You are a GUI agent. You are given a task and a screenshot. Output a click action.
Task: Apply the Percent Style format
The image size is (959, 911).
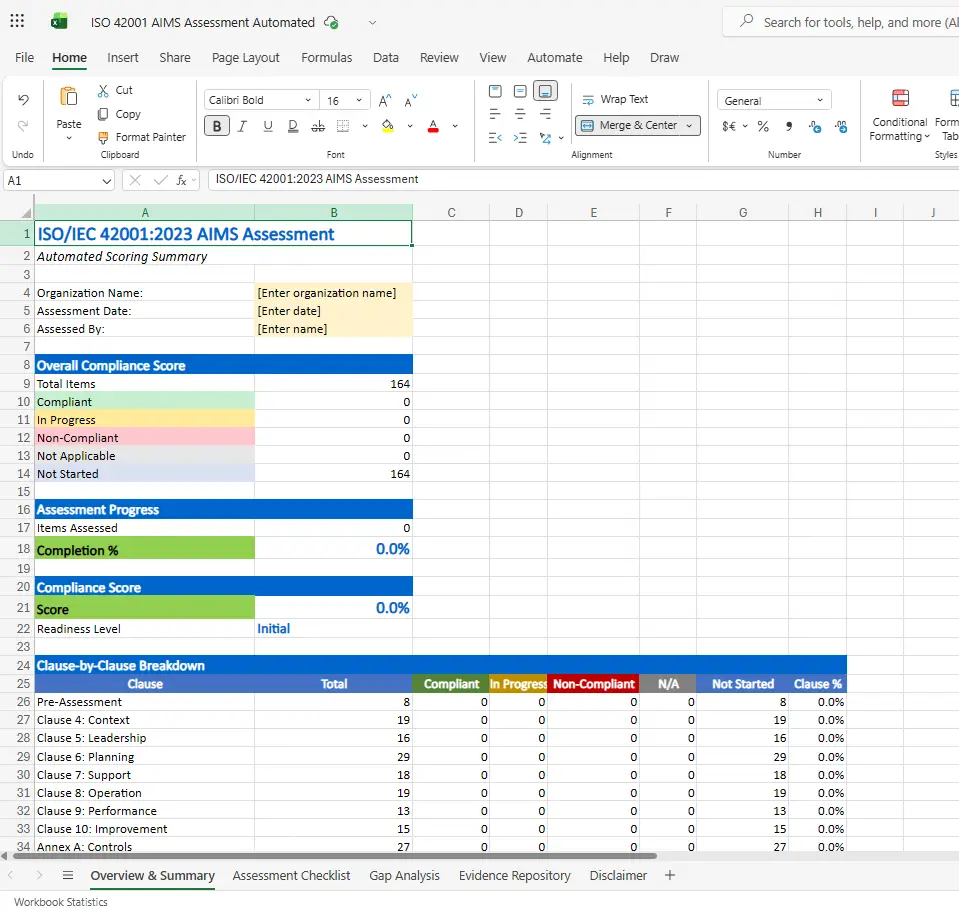point(763,126)
